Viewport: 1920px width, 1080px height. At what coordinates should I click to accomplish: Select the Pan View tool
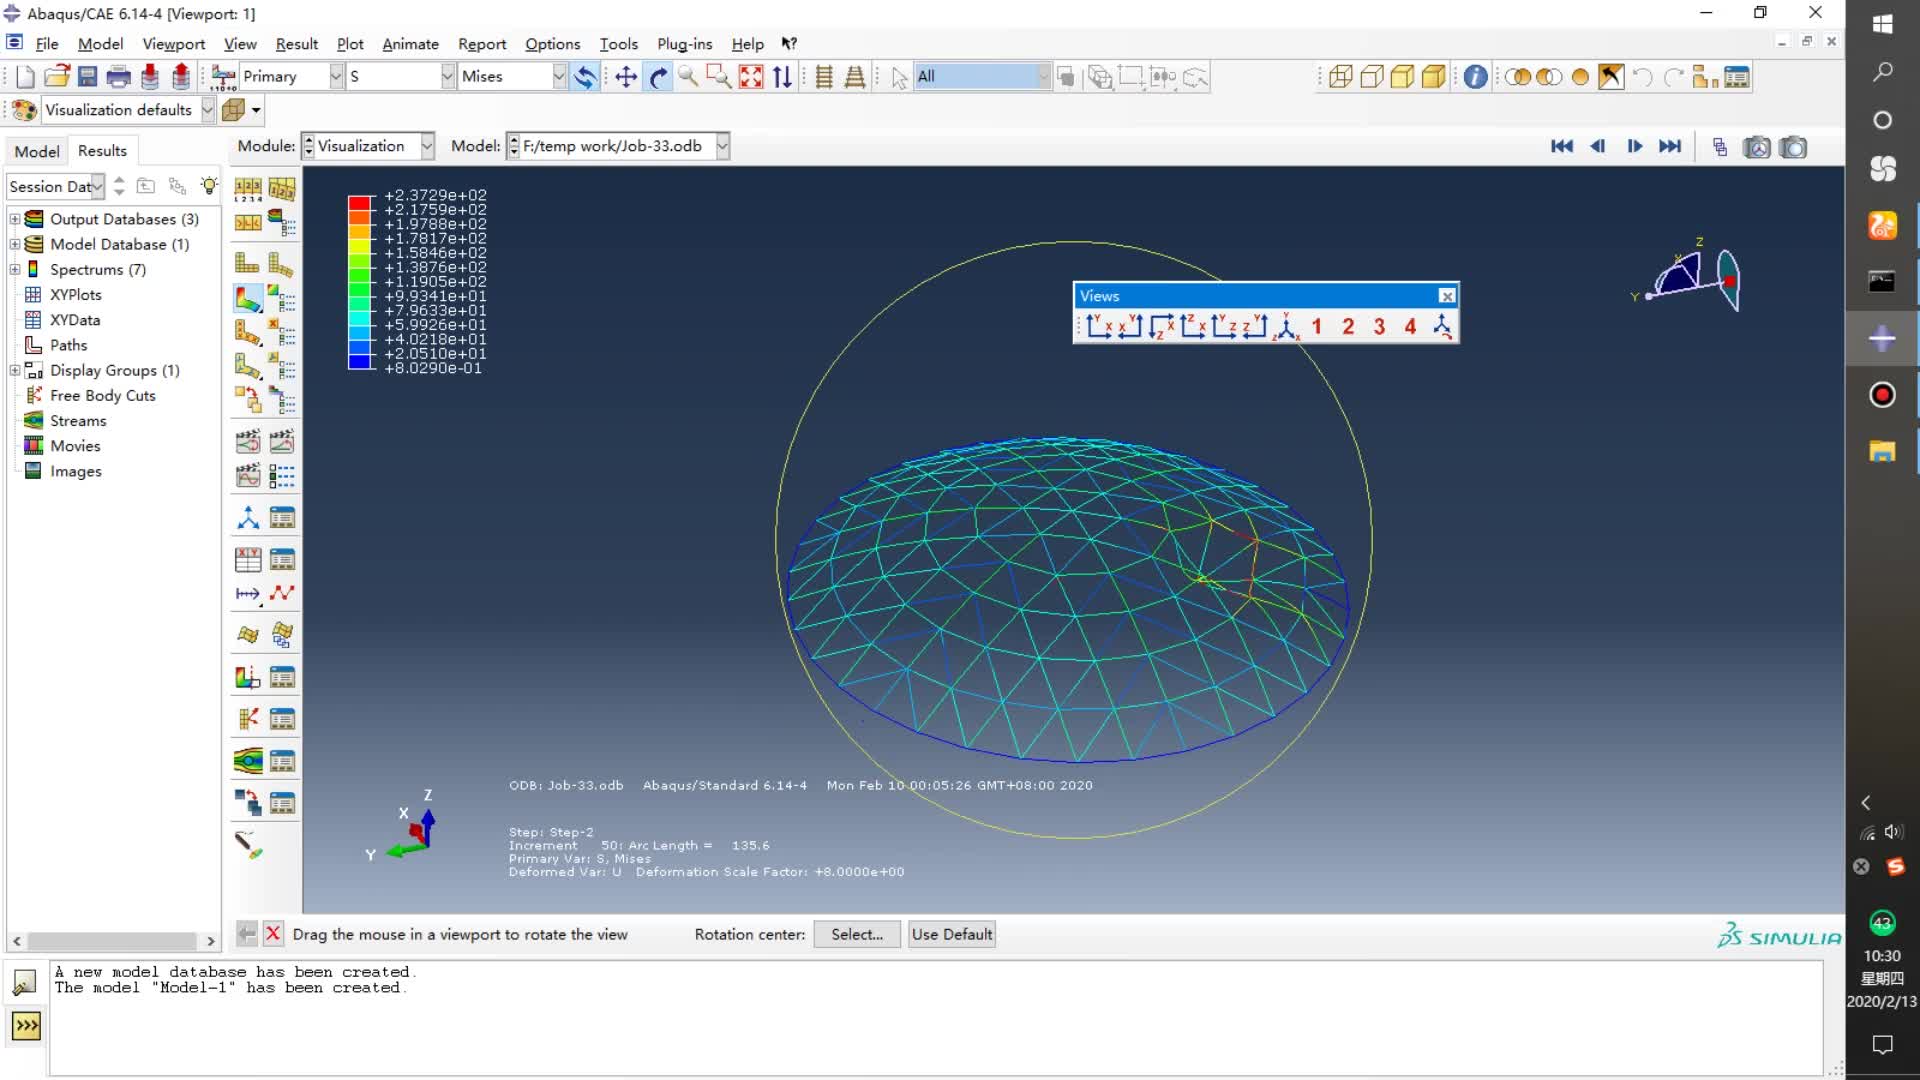pos(626,77)
